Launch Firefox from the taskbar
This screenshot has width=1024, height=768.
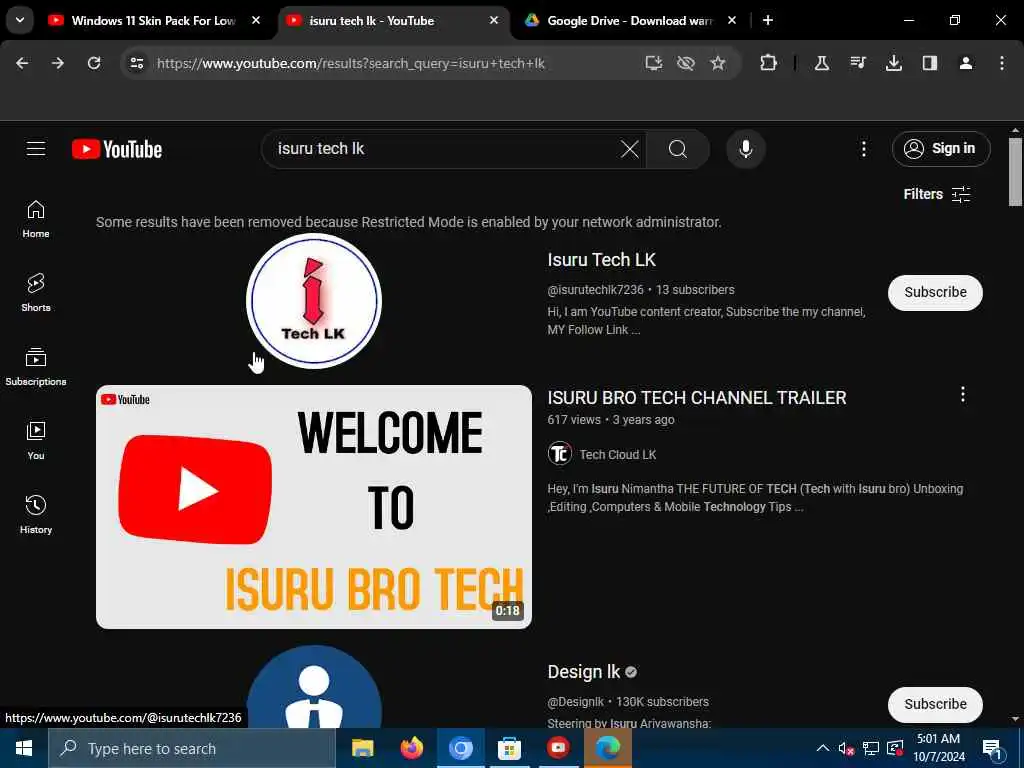411,748
